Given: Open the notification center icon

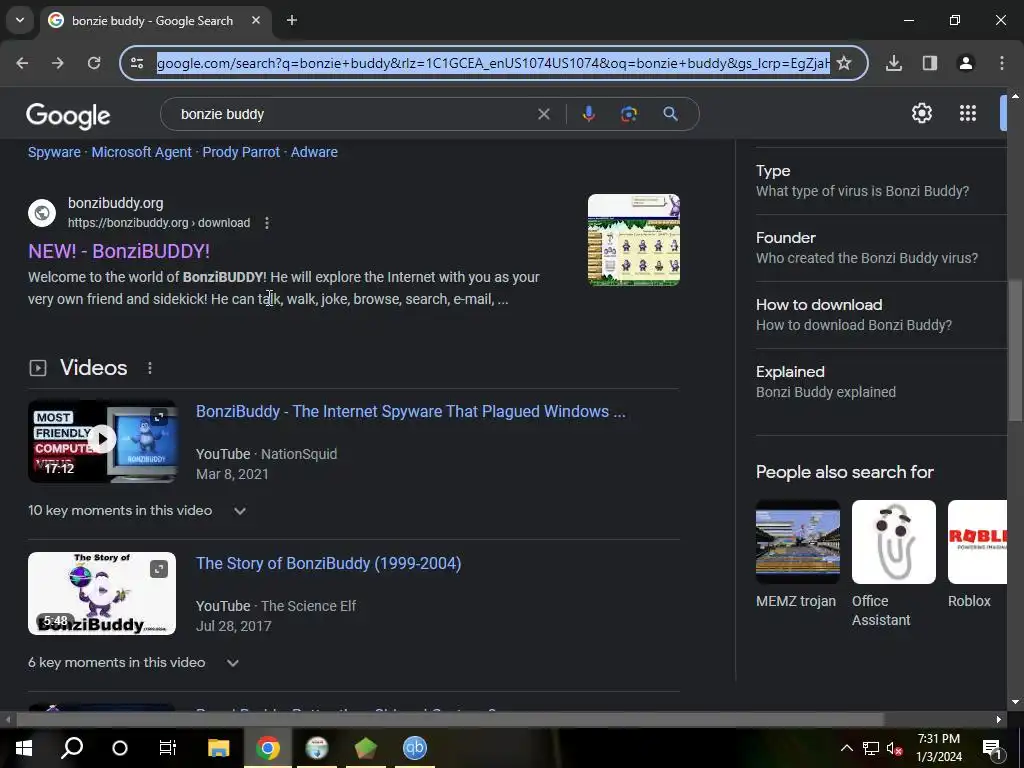Looking at the screenshot, I should [x=992, y=748].
